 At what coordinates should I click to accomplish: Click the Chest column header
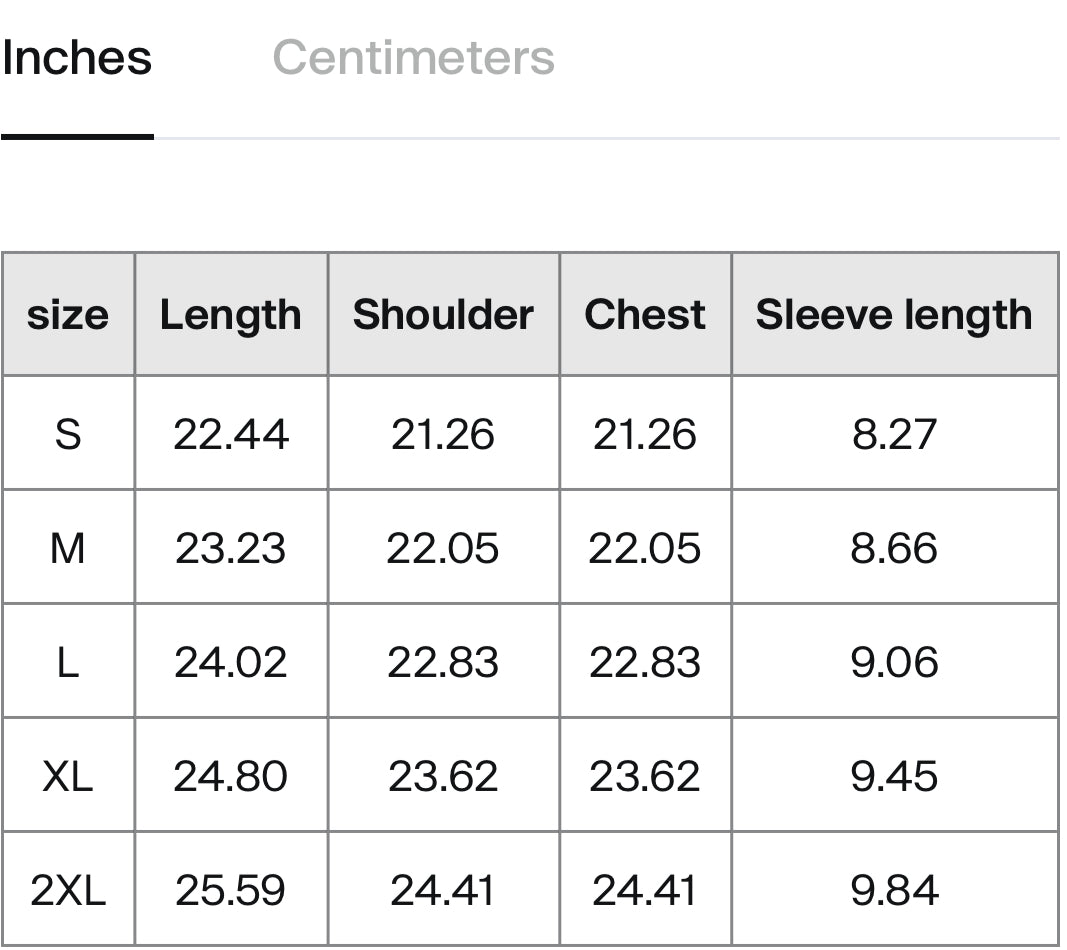coord(645,314)
